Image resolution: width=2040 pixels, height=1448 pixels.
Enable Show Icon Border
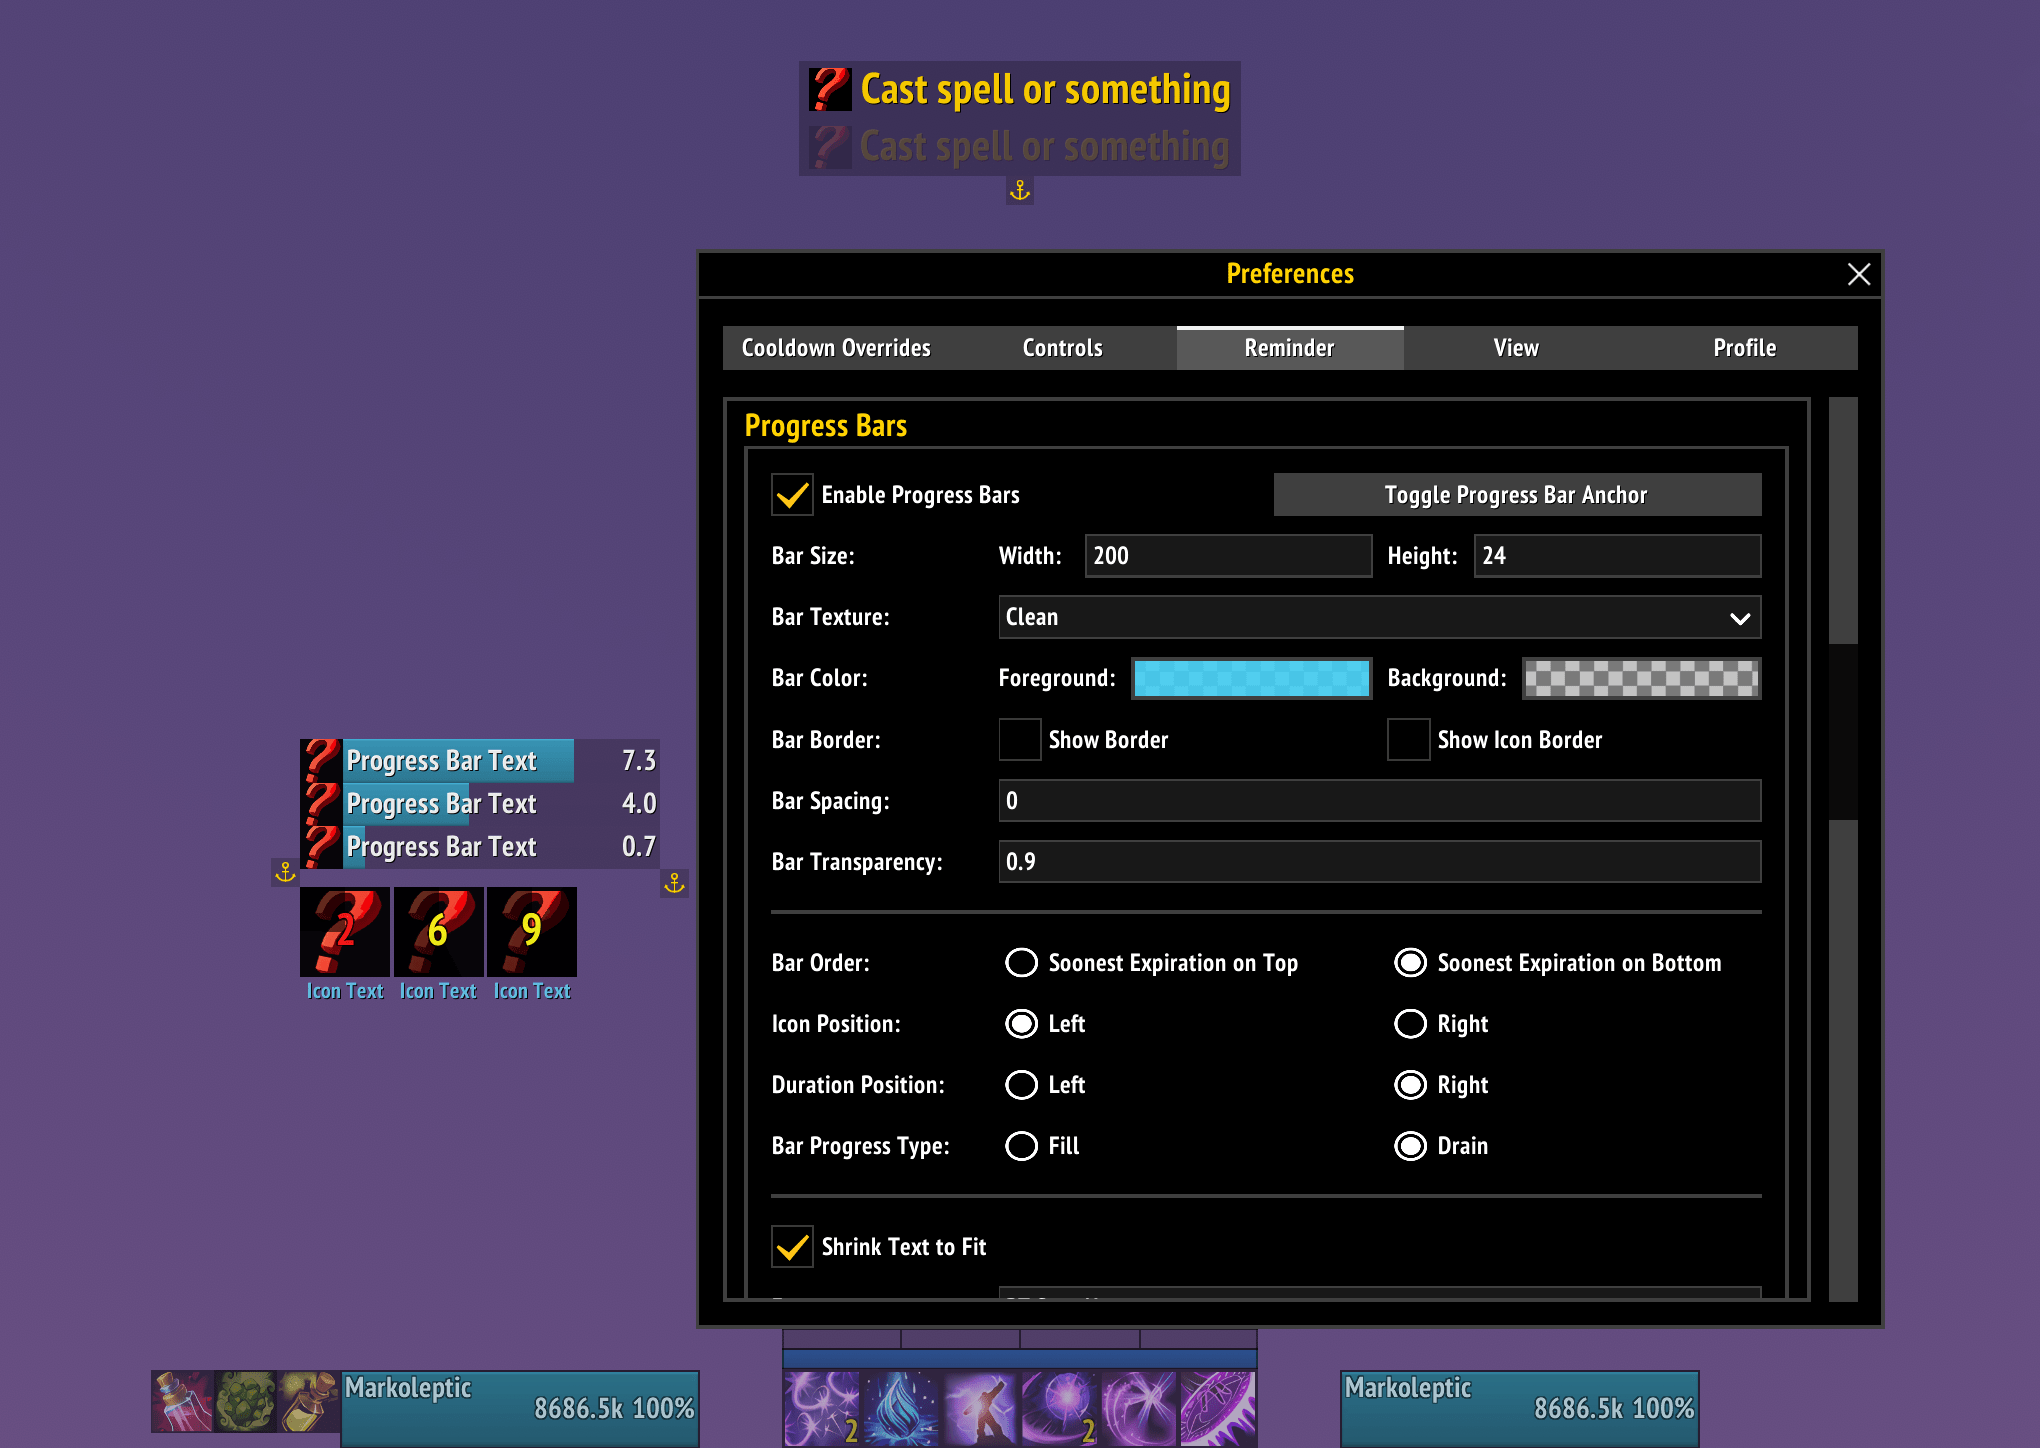(1408, 739)
